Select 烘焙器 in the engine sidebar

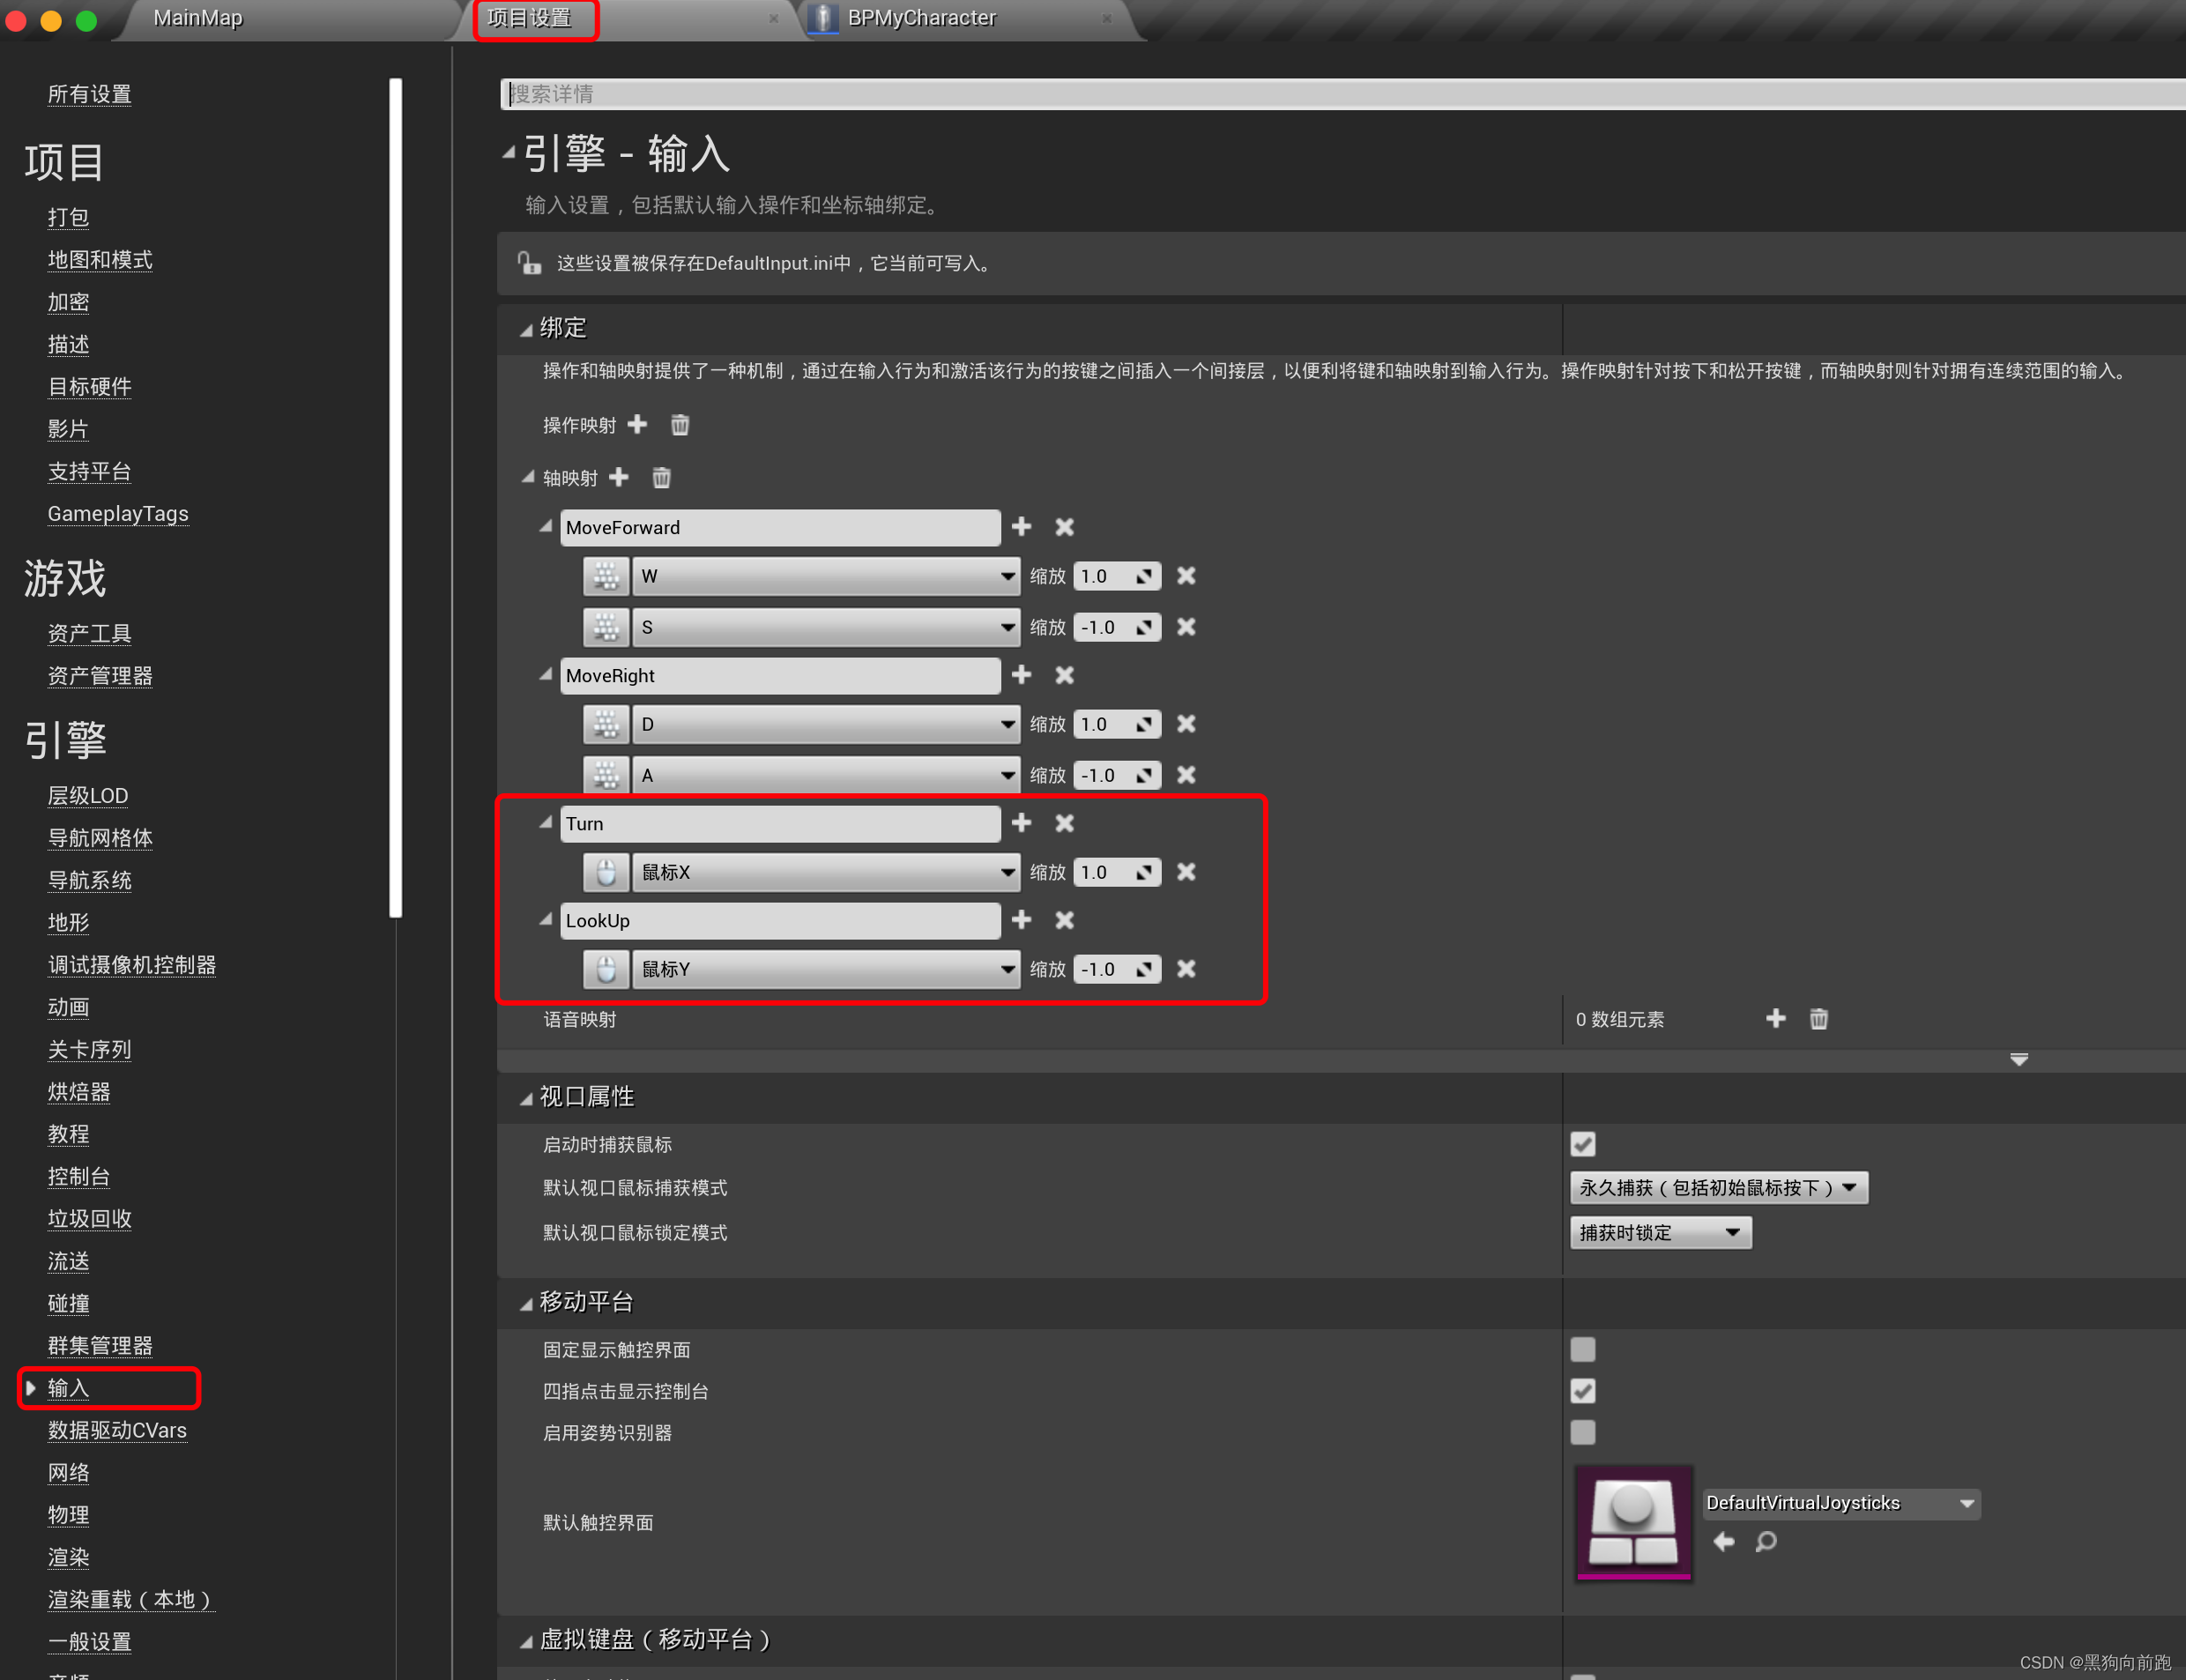(78, 1092)
